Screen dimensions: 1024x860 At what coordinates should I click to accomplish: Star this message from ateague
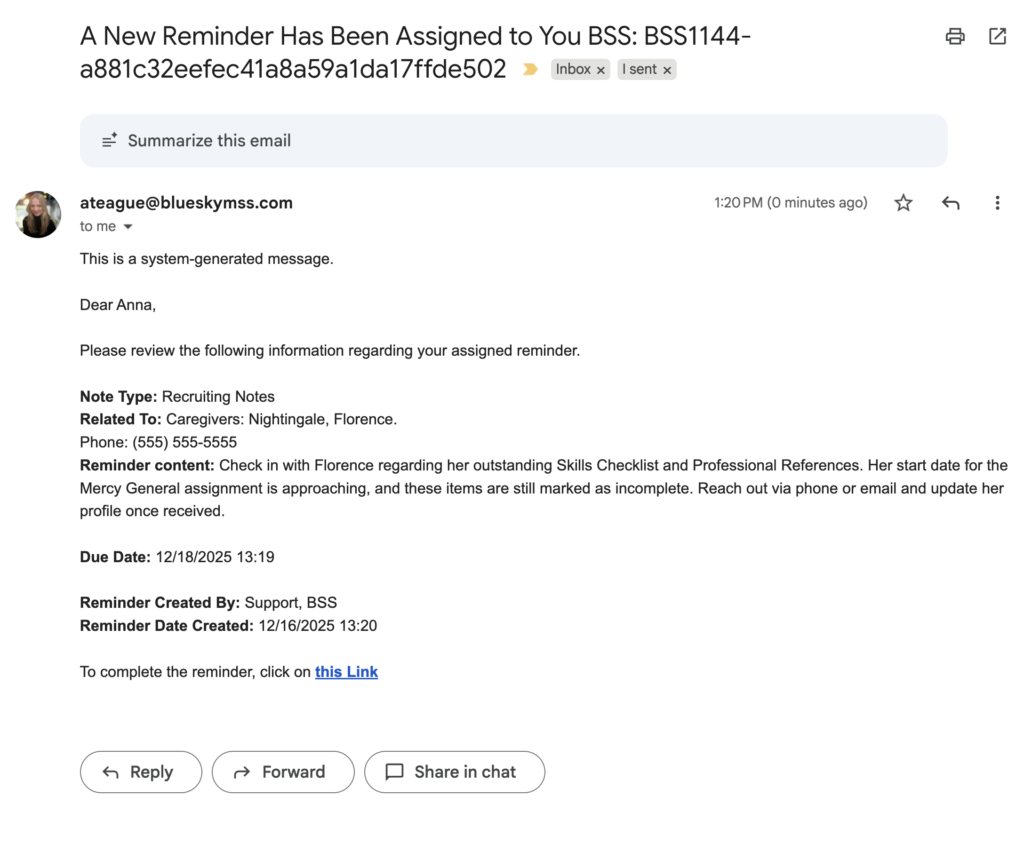tap(903, 203)
